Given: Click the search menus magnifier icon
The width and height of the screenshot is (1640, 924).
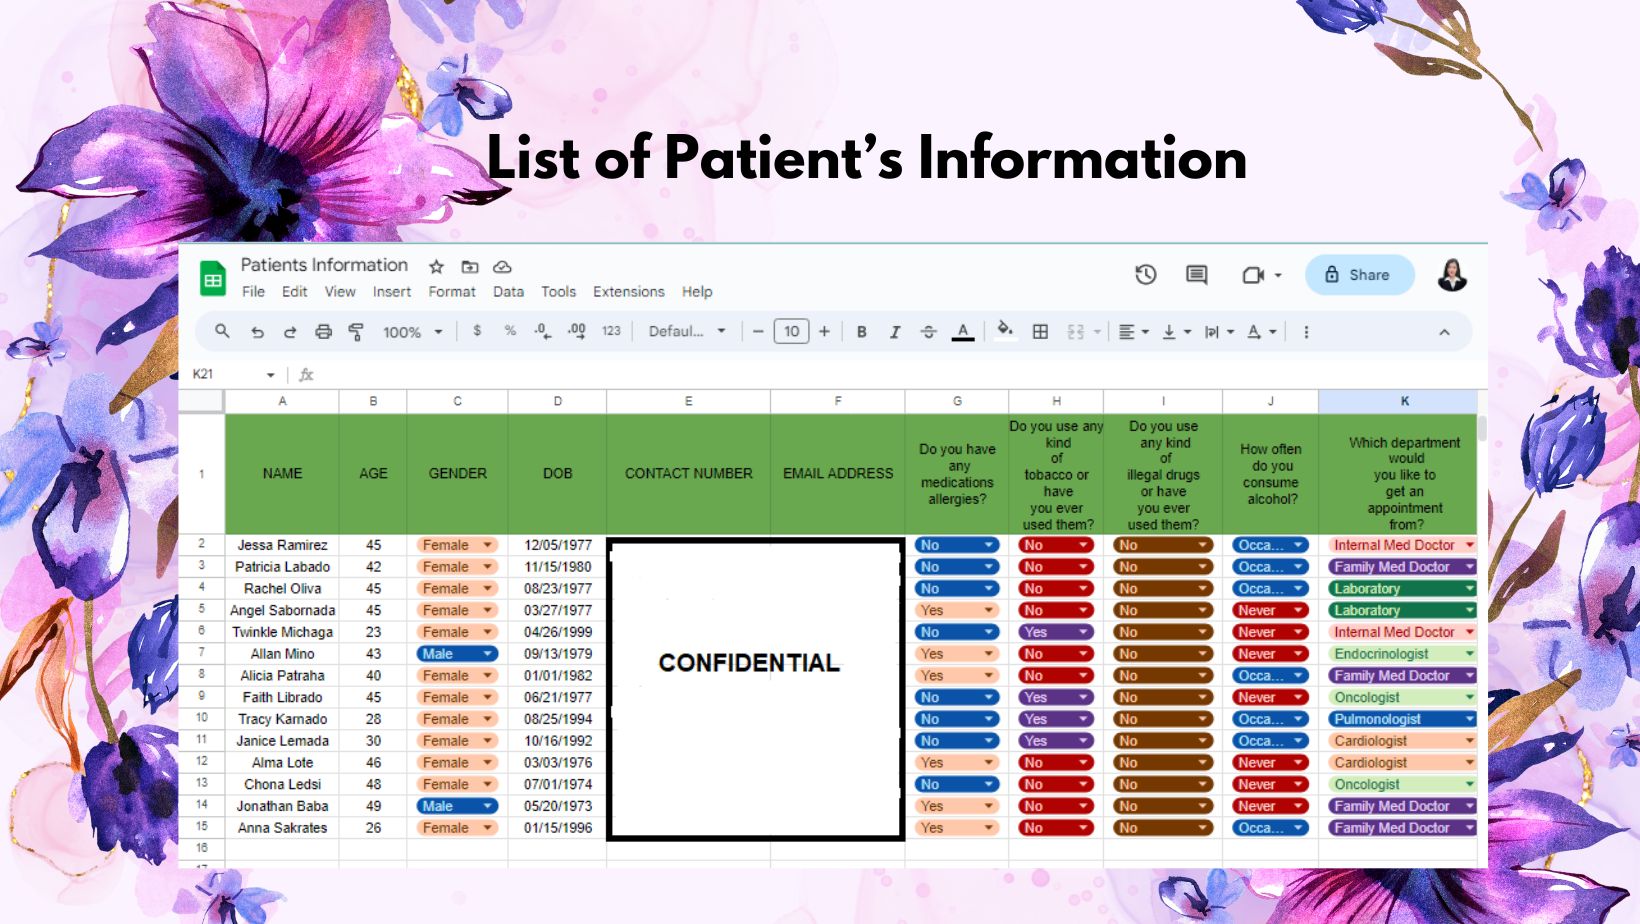Looking at the screenshot, I should click(x=222, y=331).
